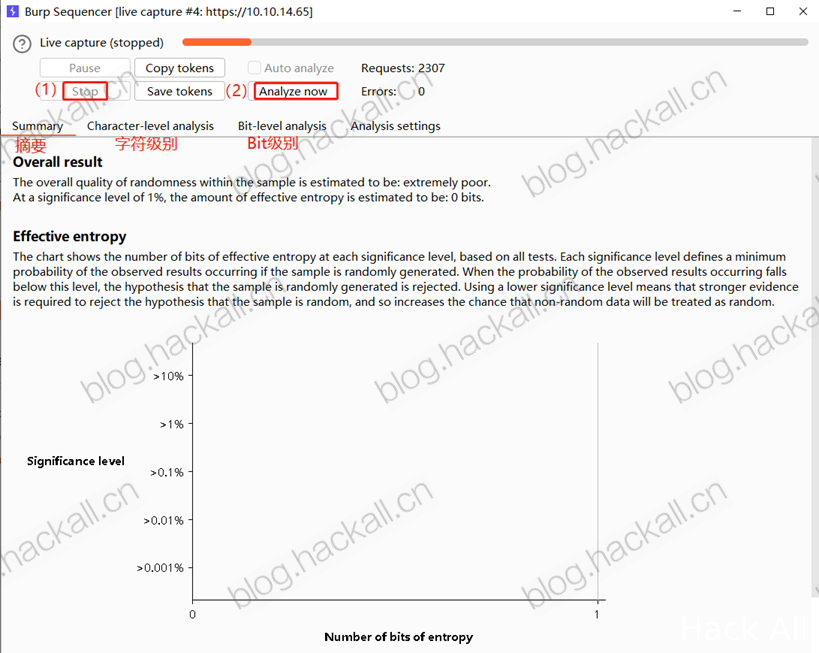Click the Burp Sequencer title bar icon

pyautogui.click(x=13, y=11)
